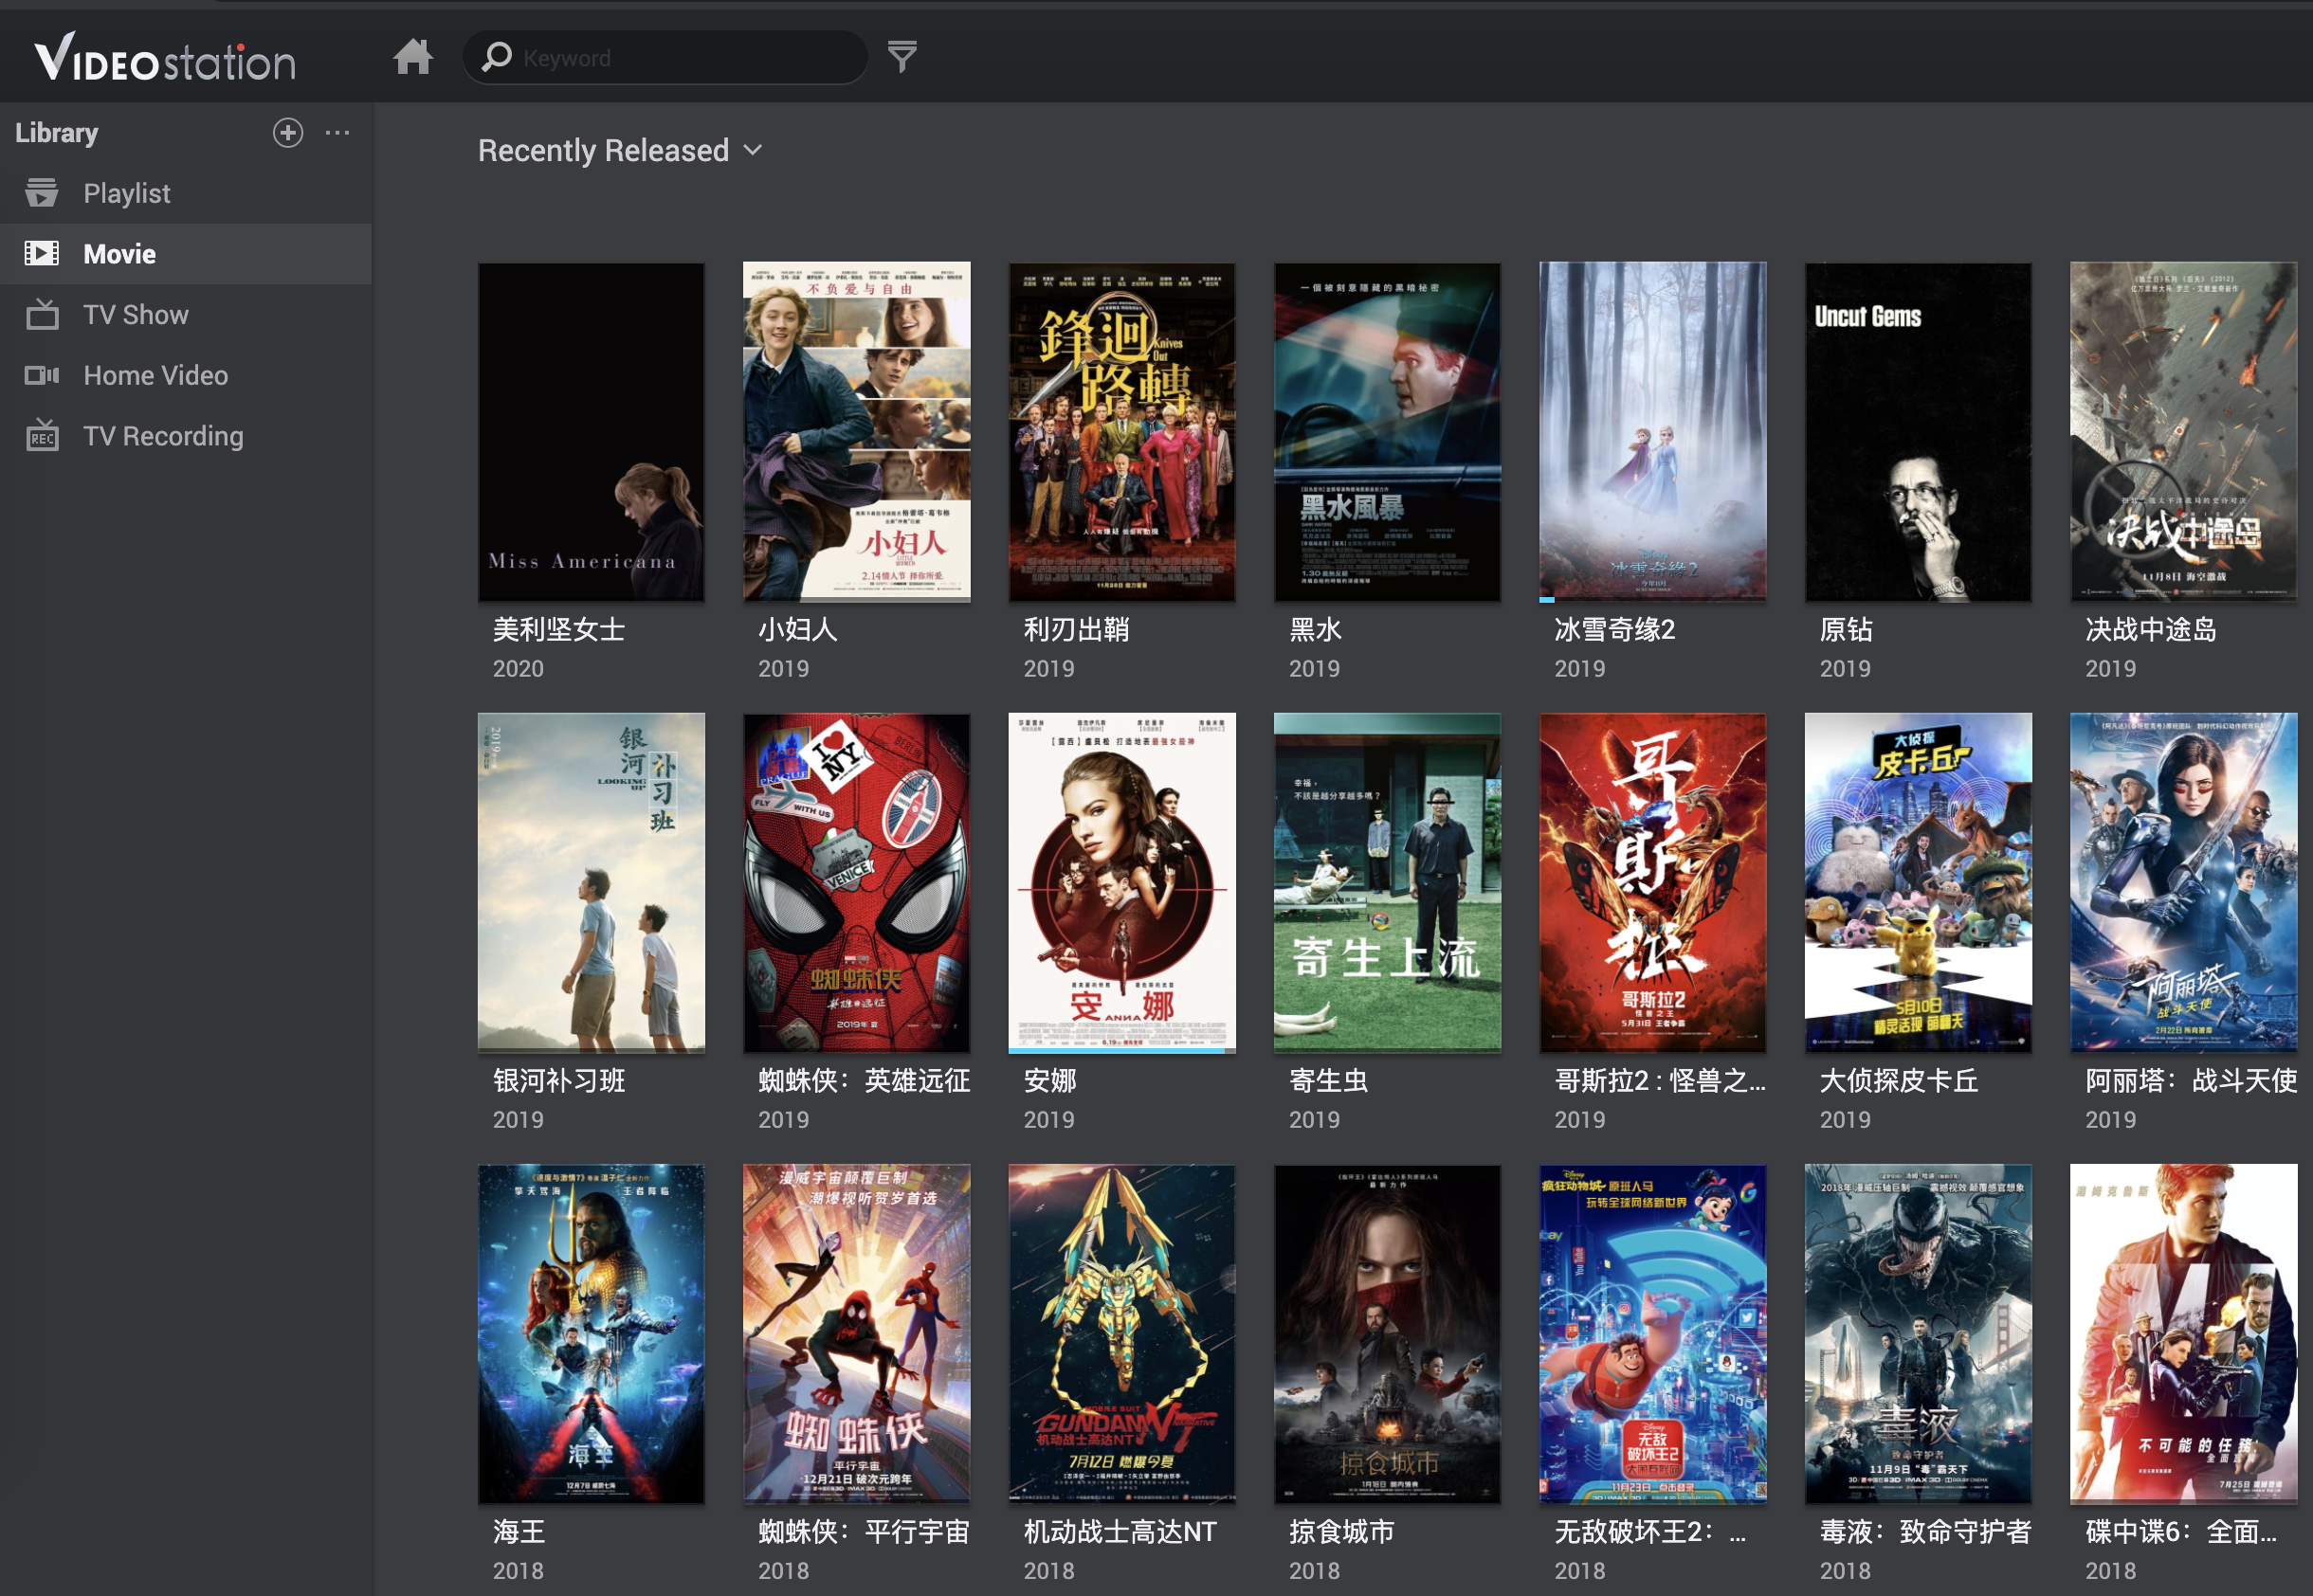Open the 银河补习班 poster

tap(591, 883)
